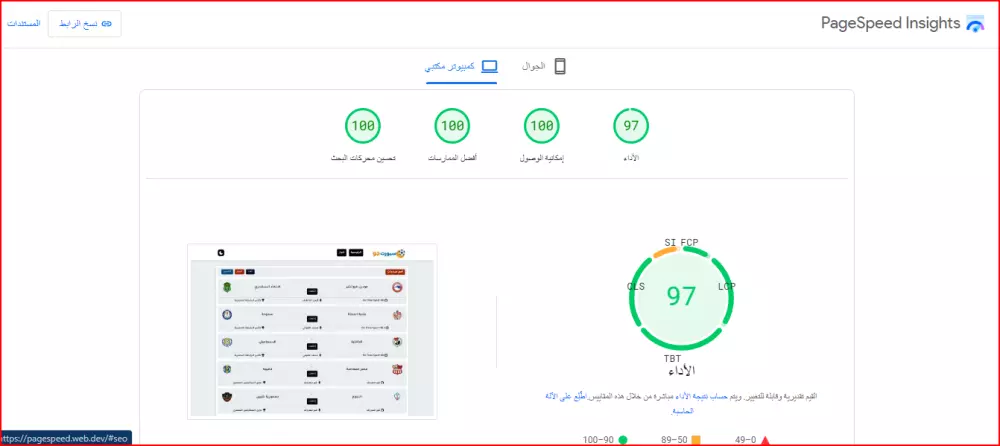The width and height of the screenshot is (1000, 446).
Task: Click the green circle 90–100 legend icon
Action: pyautogui.click(x=622, y=440)
